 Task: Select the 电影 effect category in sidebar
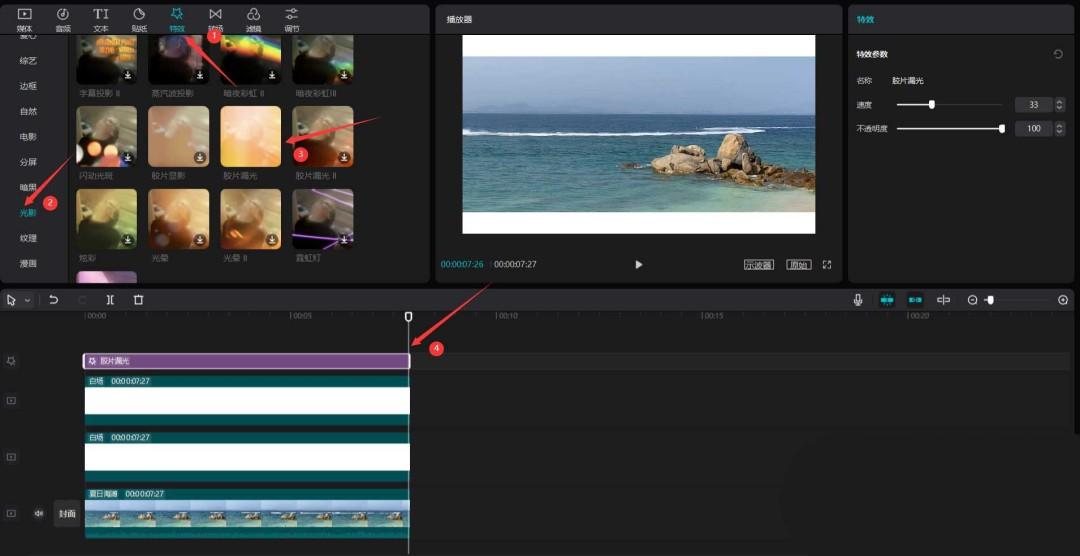pyautogui.click(x=28, y=137)
